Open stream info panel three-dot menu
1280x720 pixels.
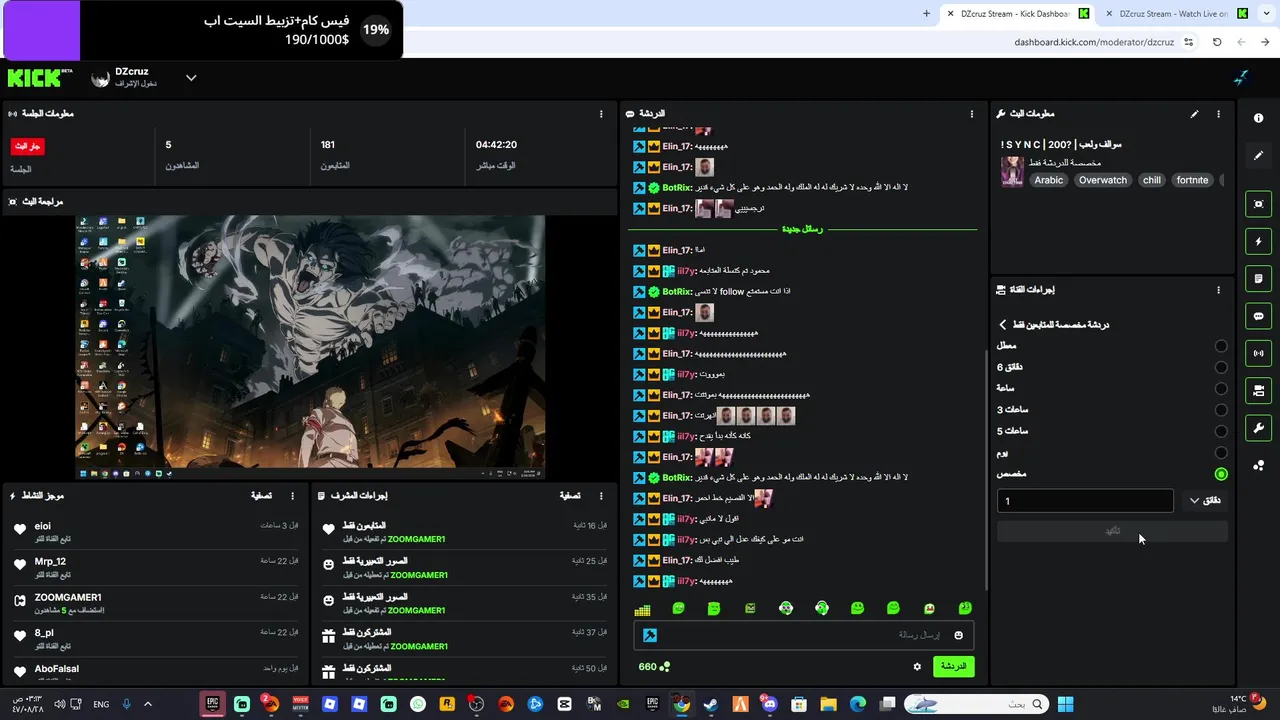1218,114
